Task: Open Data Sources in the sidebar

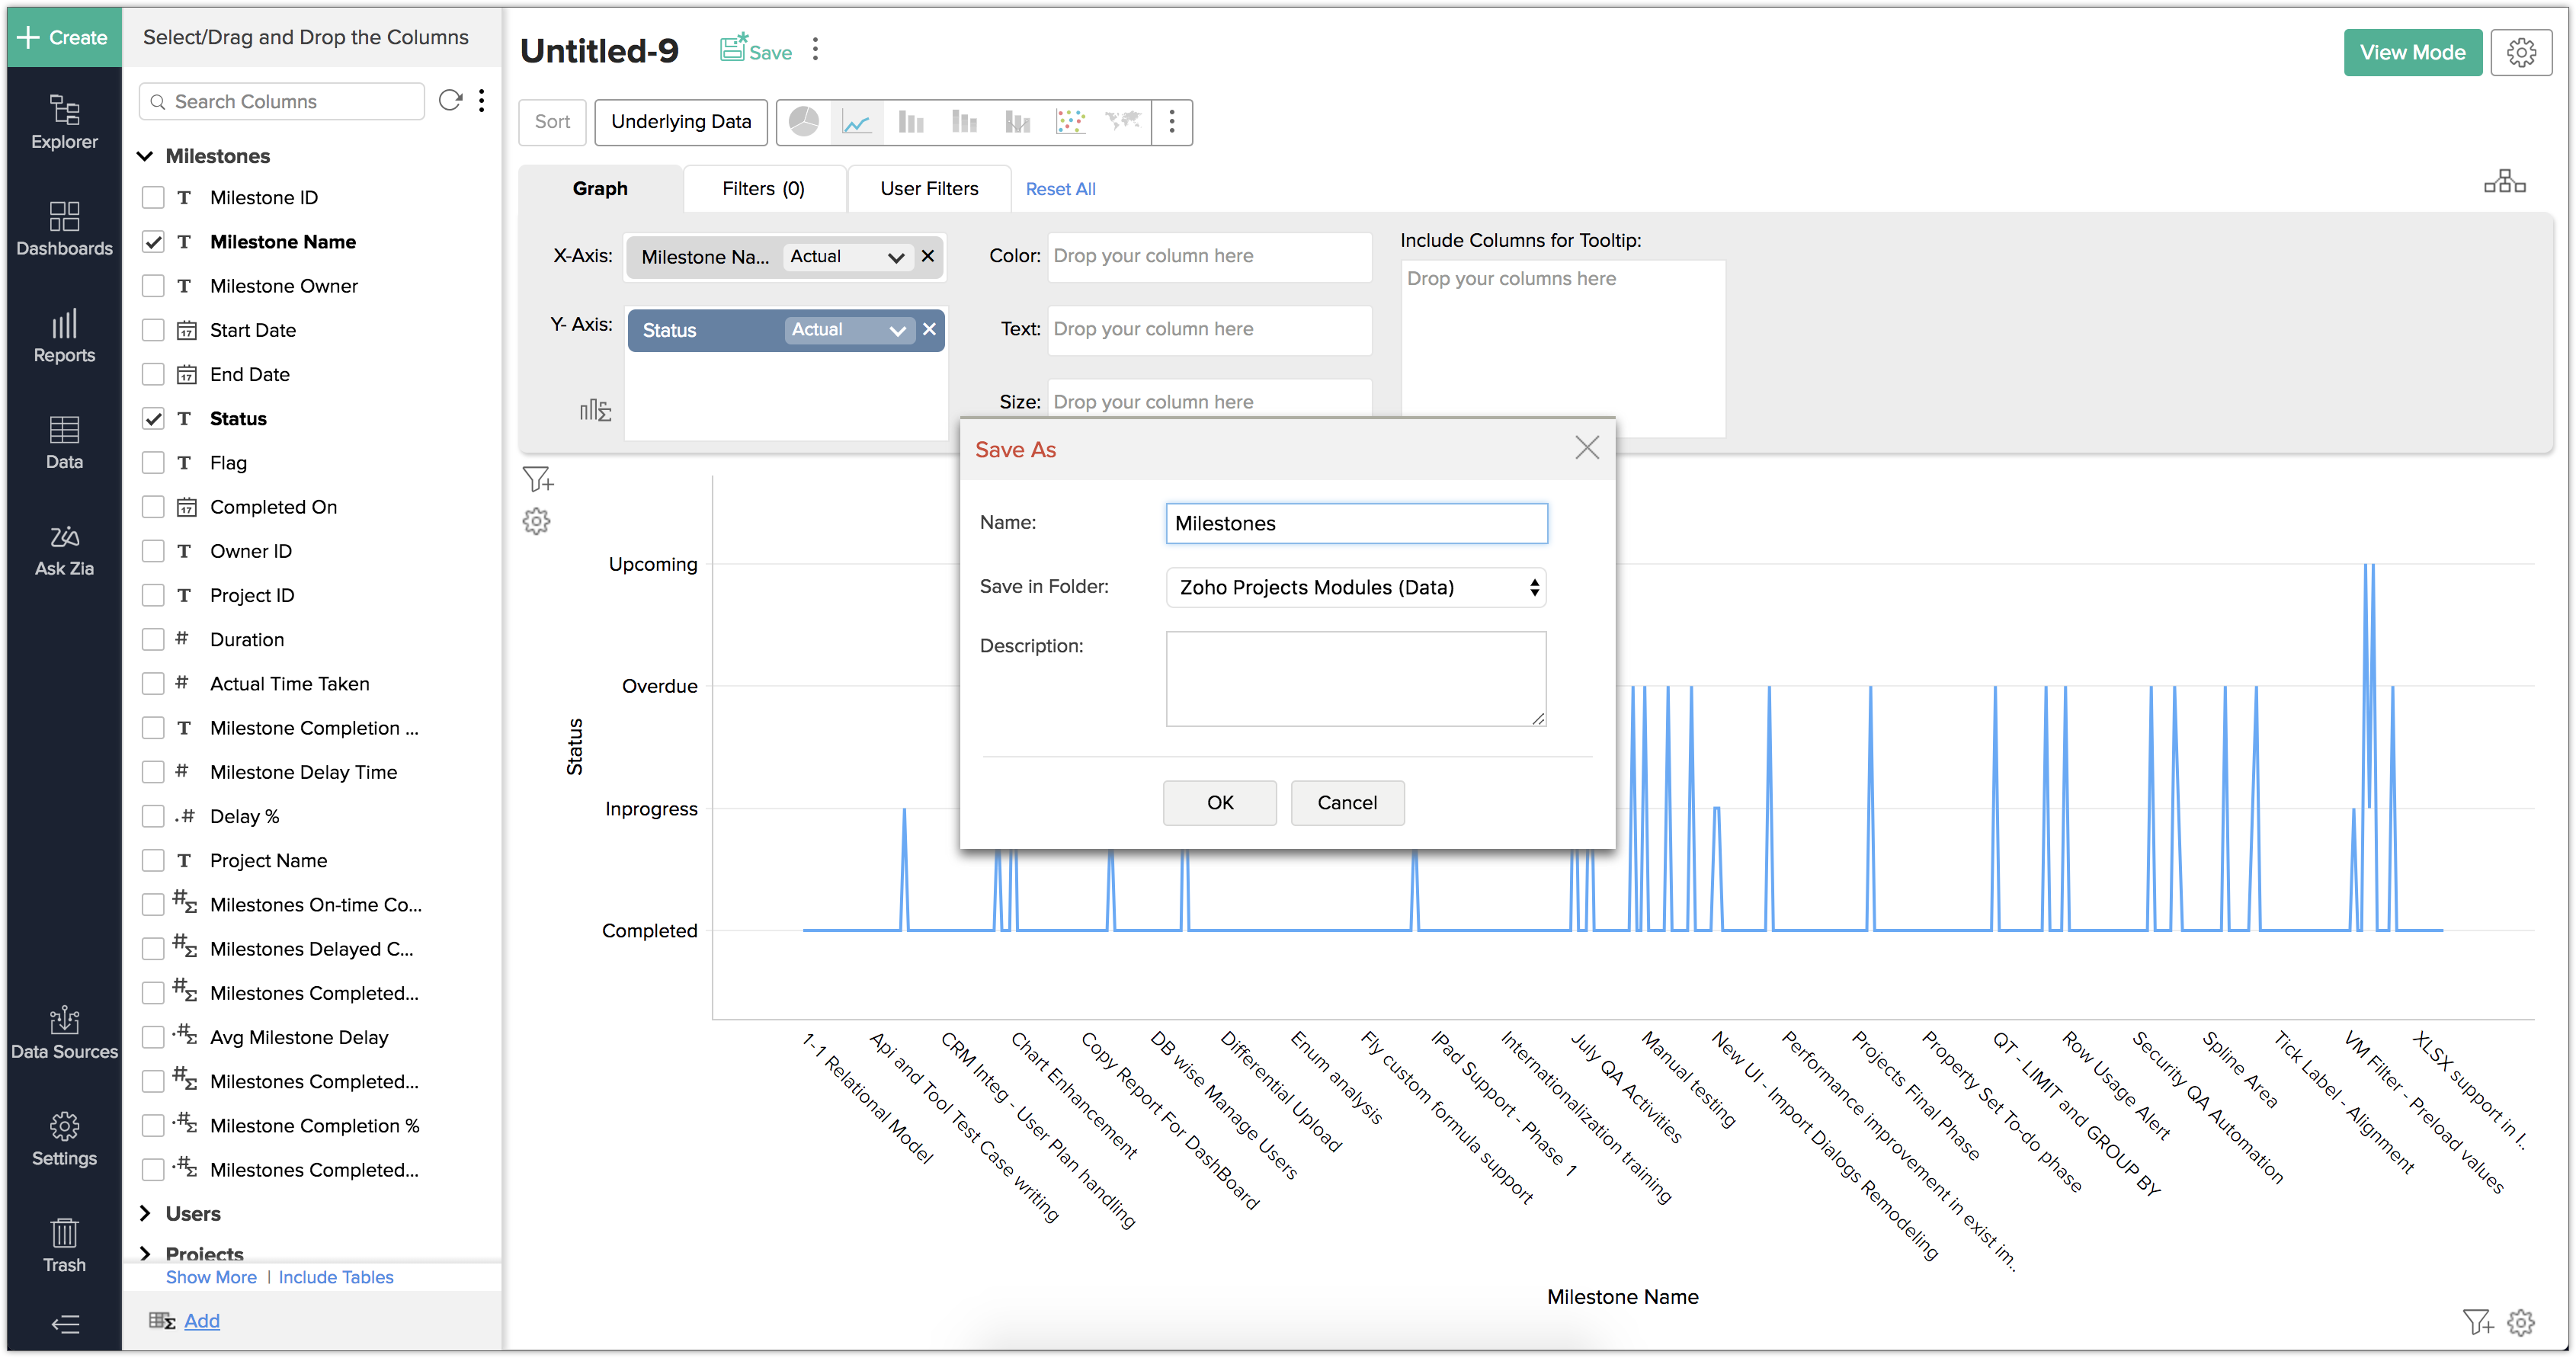Action: pyautogui.click(x=64, y=1033)
